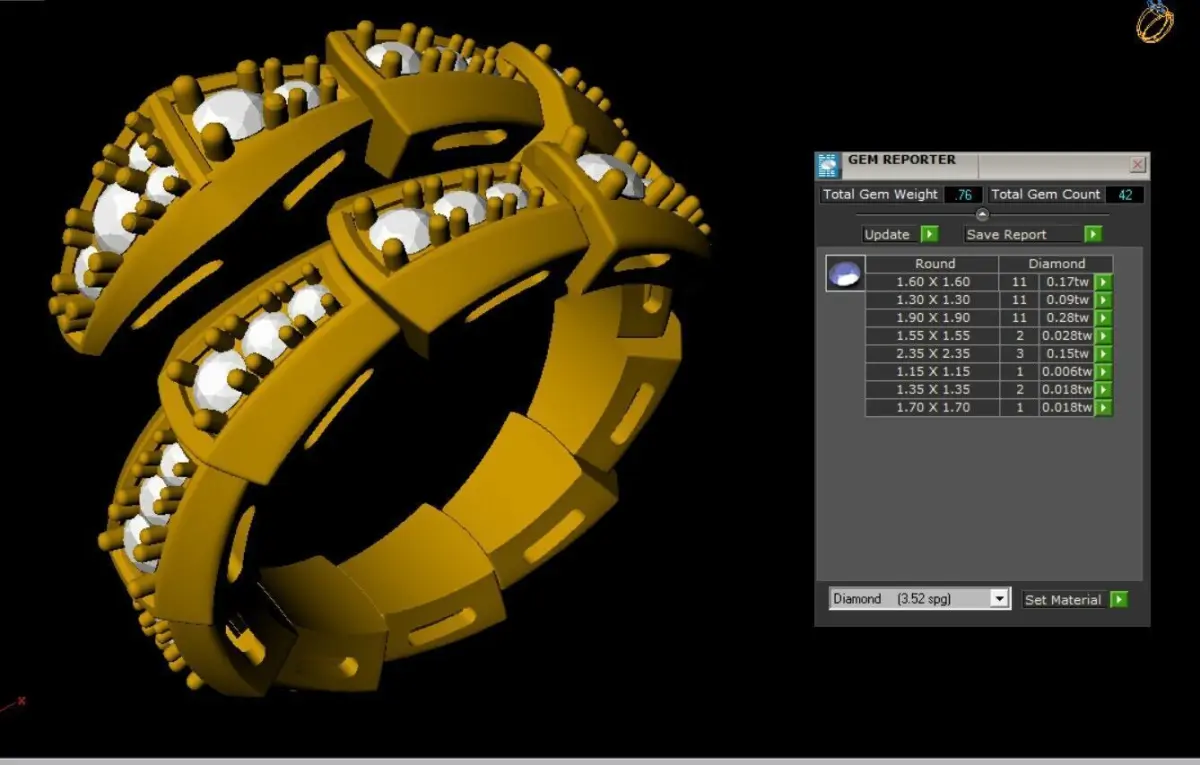Click the green arrow for 1.60 X 1.60 row

pos(1103,282)
